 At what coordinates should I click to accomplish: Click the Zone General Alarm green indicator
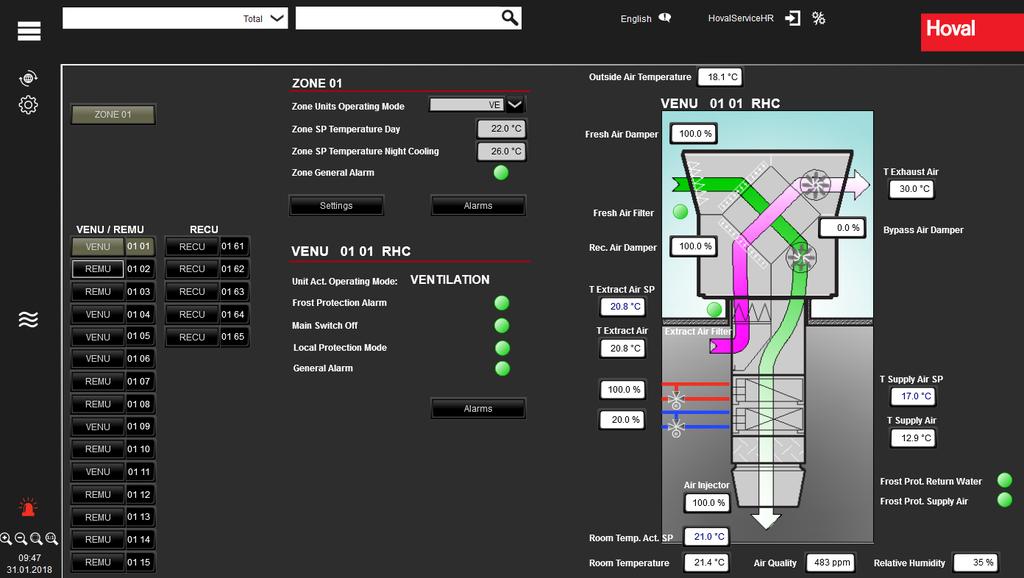click(501, 172)
